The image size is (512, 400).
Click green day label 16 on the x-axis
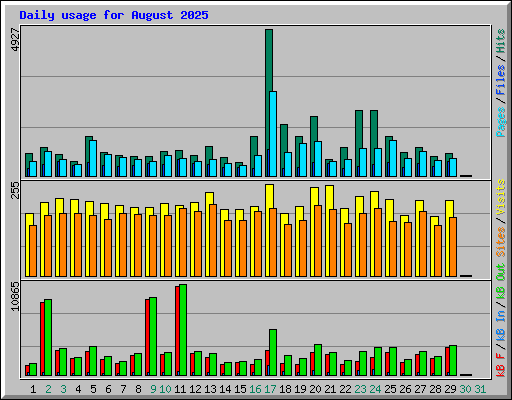[255, 389]
